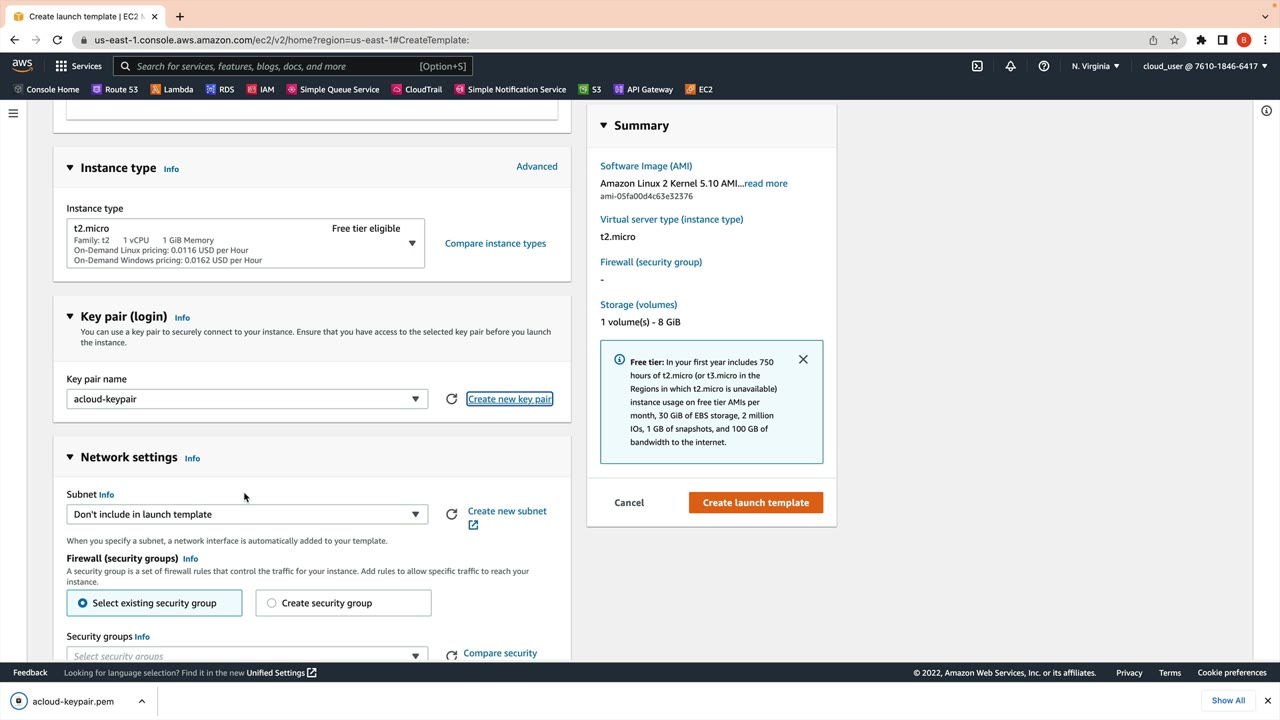Collapse the Network settings section
Viewport: 1280px width, 720px height.
coord(70,457)
